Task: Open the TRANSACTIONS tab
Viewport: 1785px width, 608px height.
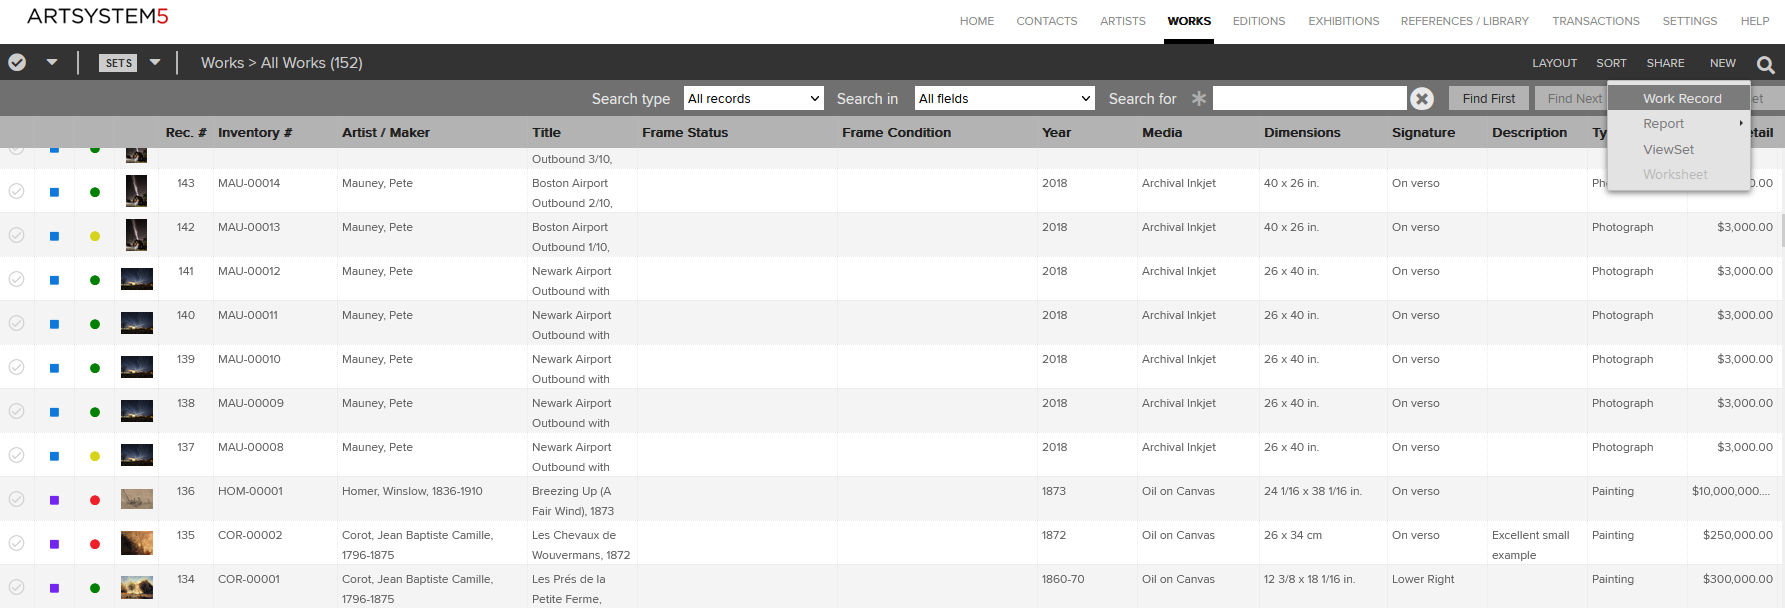Action: point(1596,21)
